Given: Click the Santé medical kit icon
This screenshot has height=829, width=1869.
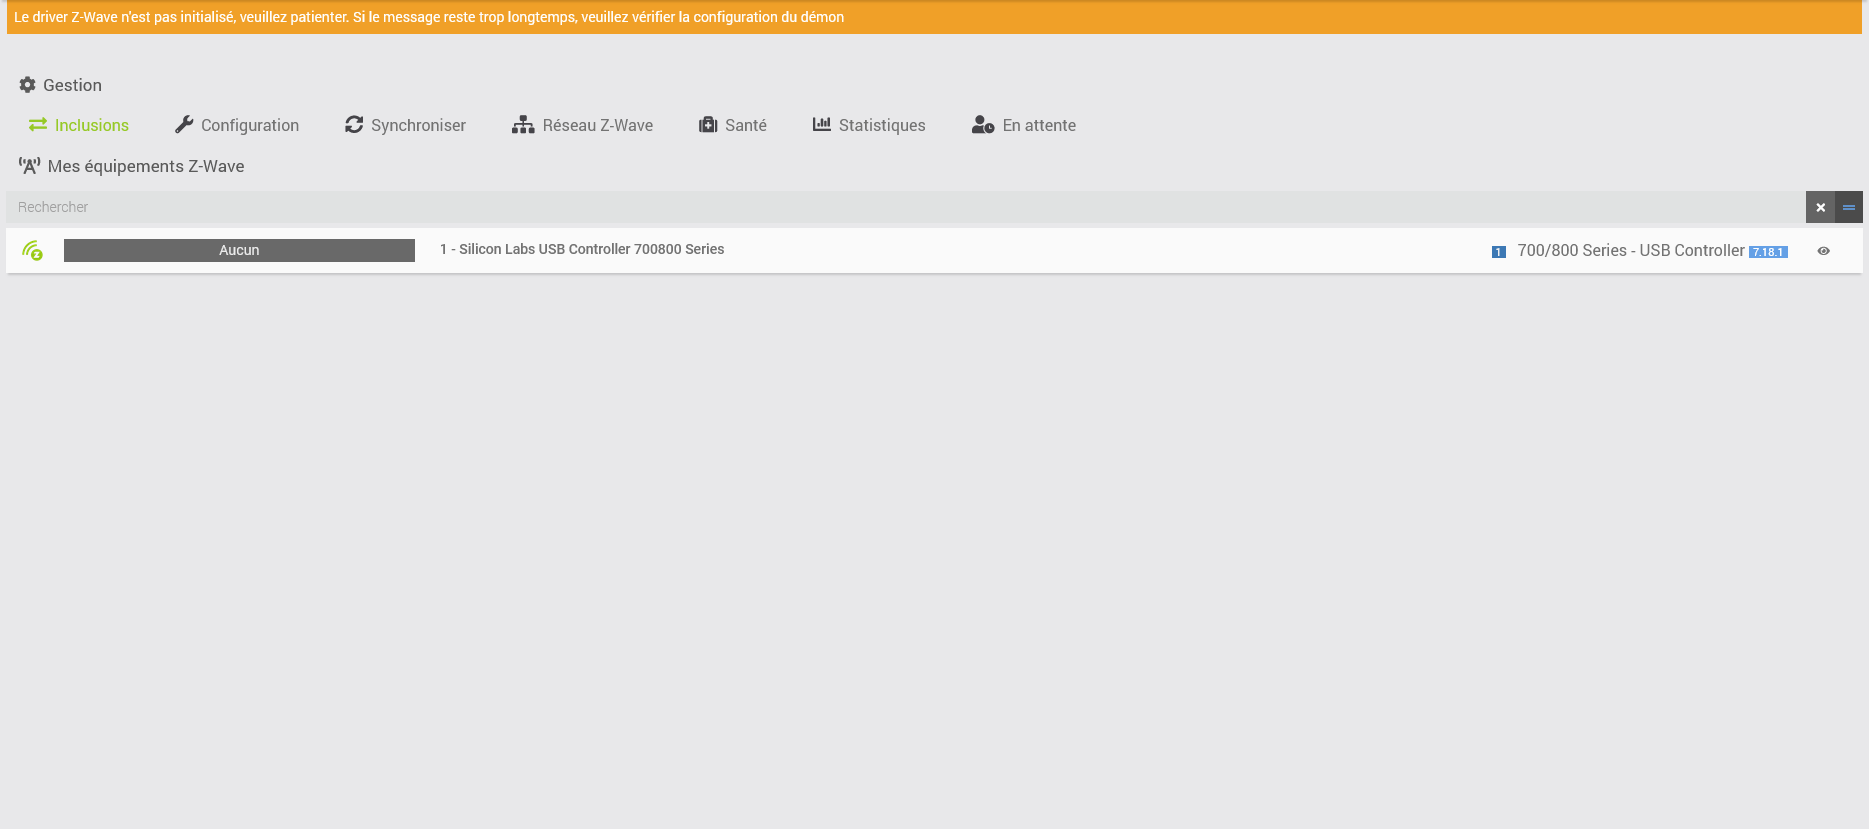Looking at the screenshot, I should pyautogui.click(x=708, y=124).
